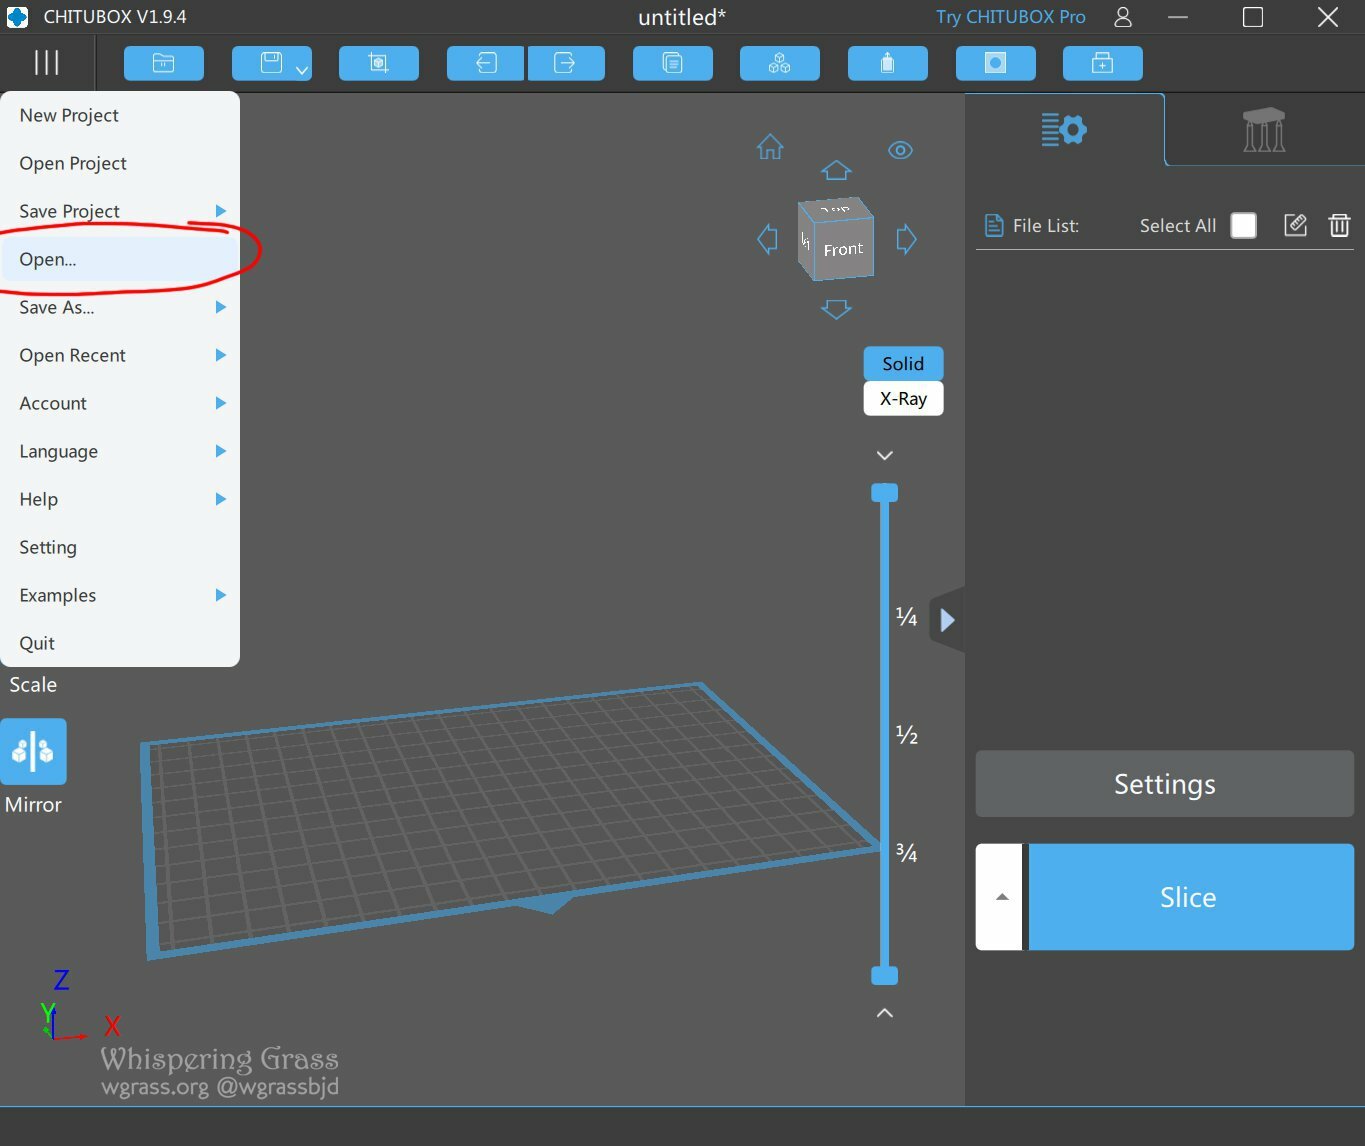Image resolution: width=1365 pixels, height=1146 pixels.
Task: Switch to Solid render mode
Action: pos(903,363)
